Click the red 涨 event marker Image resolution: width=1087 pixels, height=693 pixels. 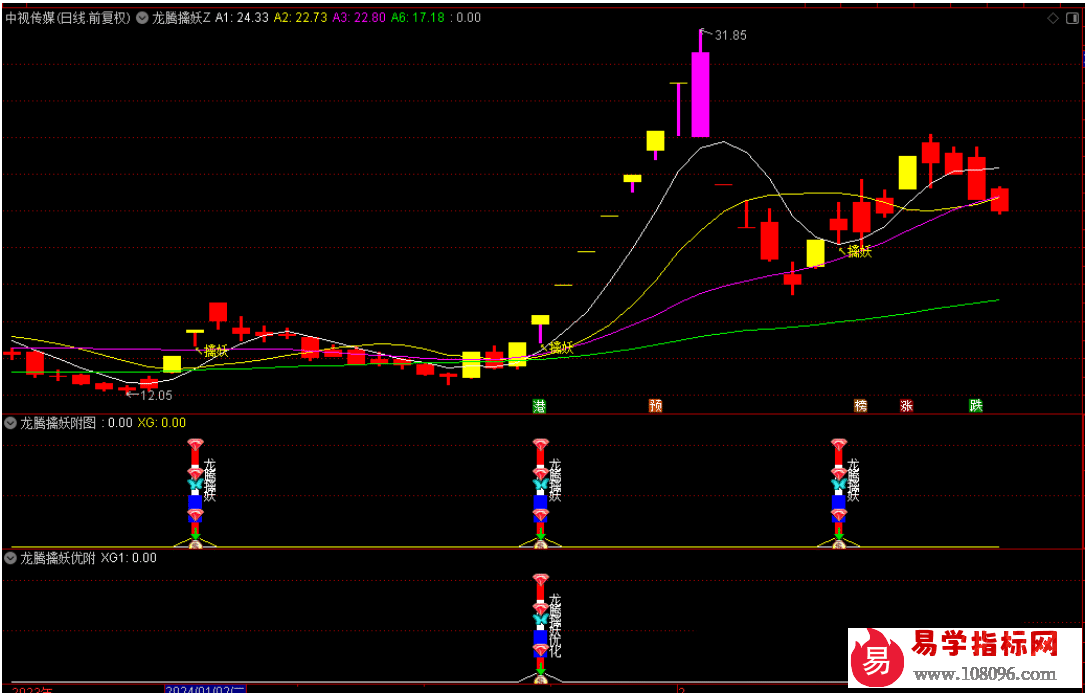tap(907, 406)
